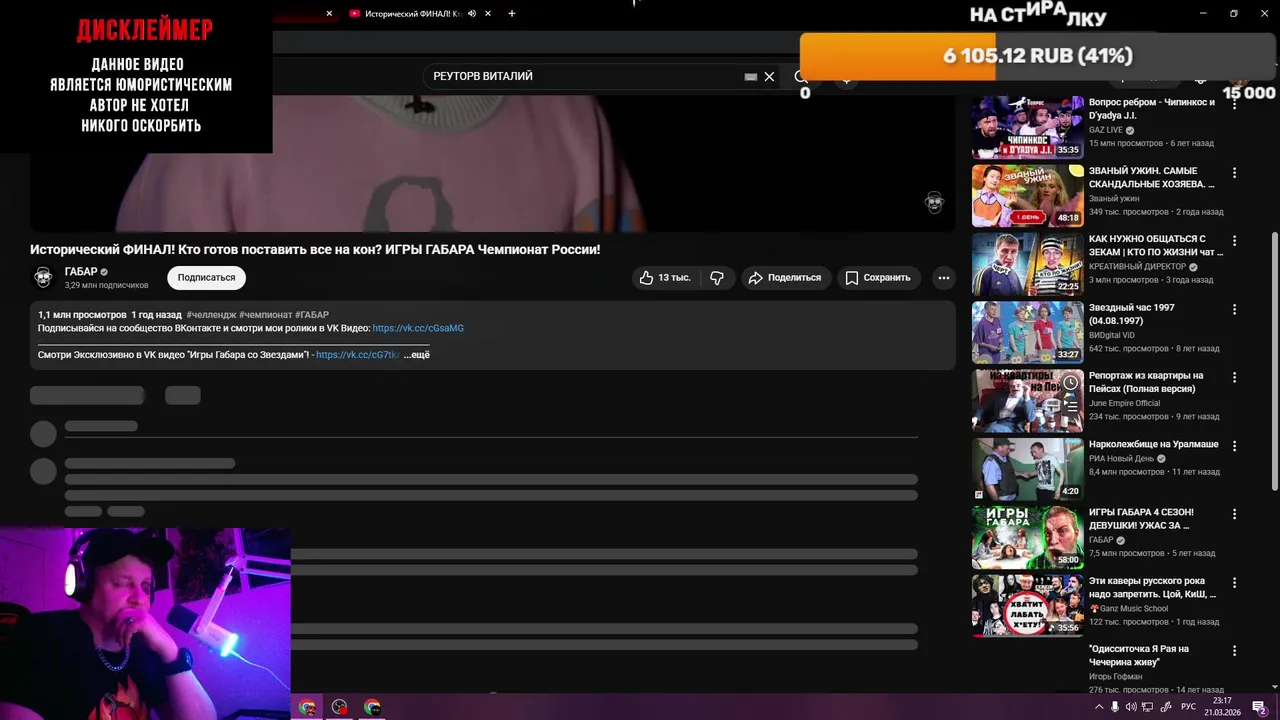Click the search magnifier button

800,77
